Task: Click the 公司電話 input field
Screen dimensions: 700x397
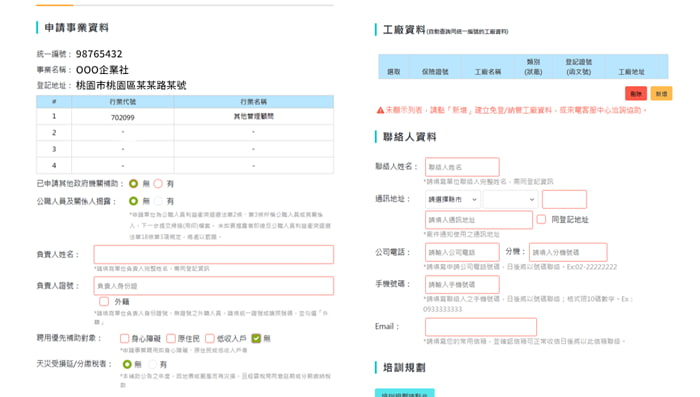Action: 462,252
